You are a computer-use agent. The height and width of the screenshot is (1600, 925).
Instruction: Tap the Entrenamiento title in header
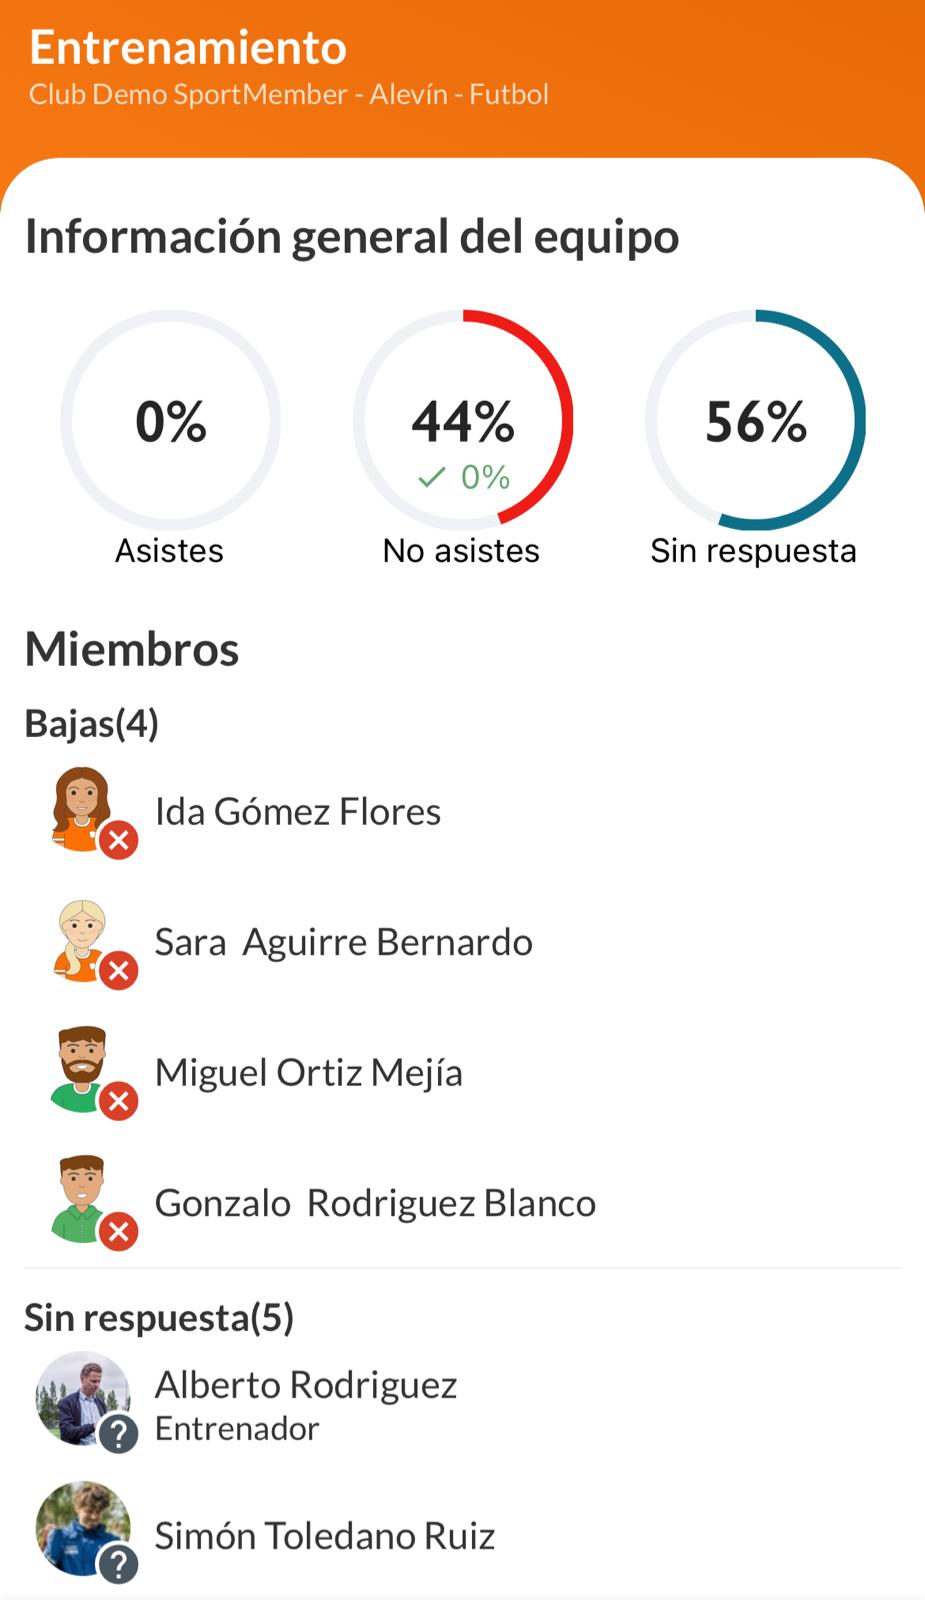coord(188,47)
